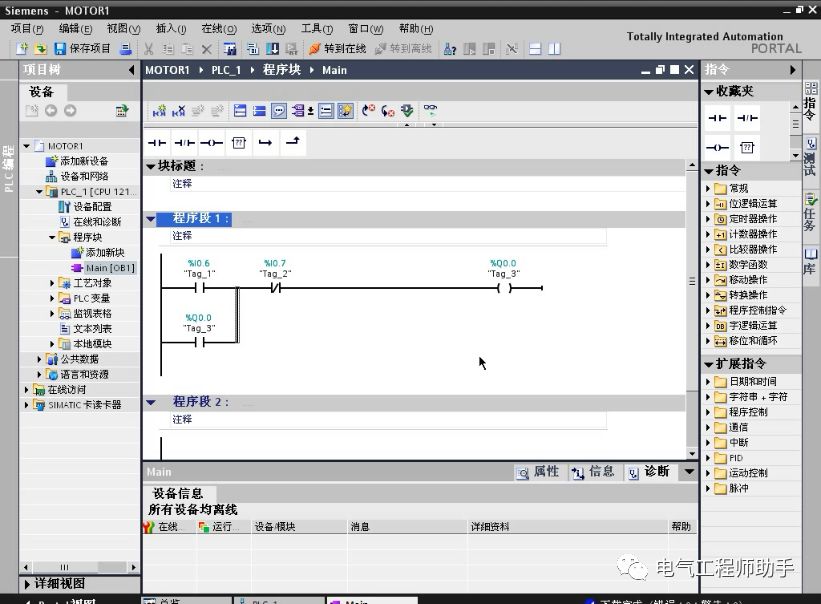821x604 pixels.
Task: Insert an output coil element
Action: [211, 144]
